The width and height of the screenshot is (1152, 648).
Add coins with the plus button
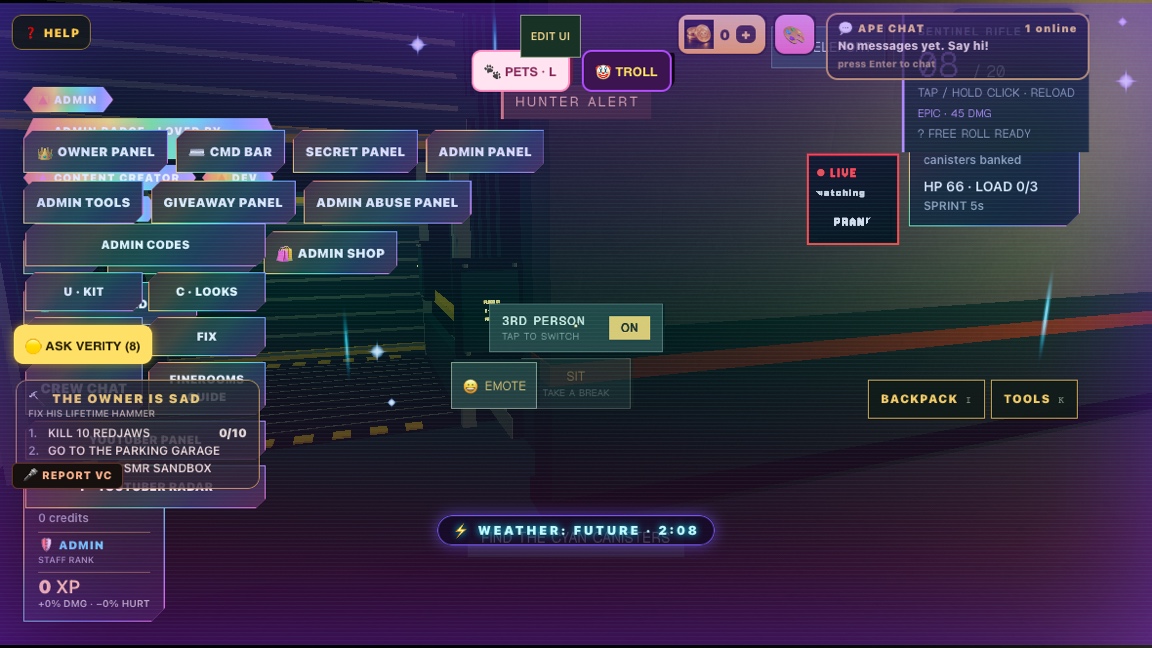[x=745, y=35]
